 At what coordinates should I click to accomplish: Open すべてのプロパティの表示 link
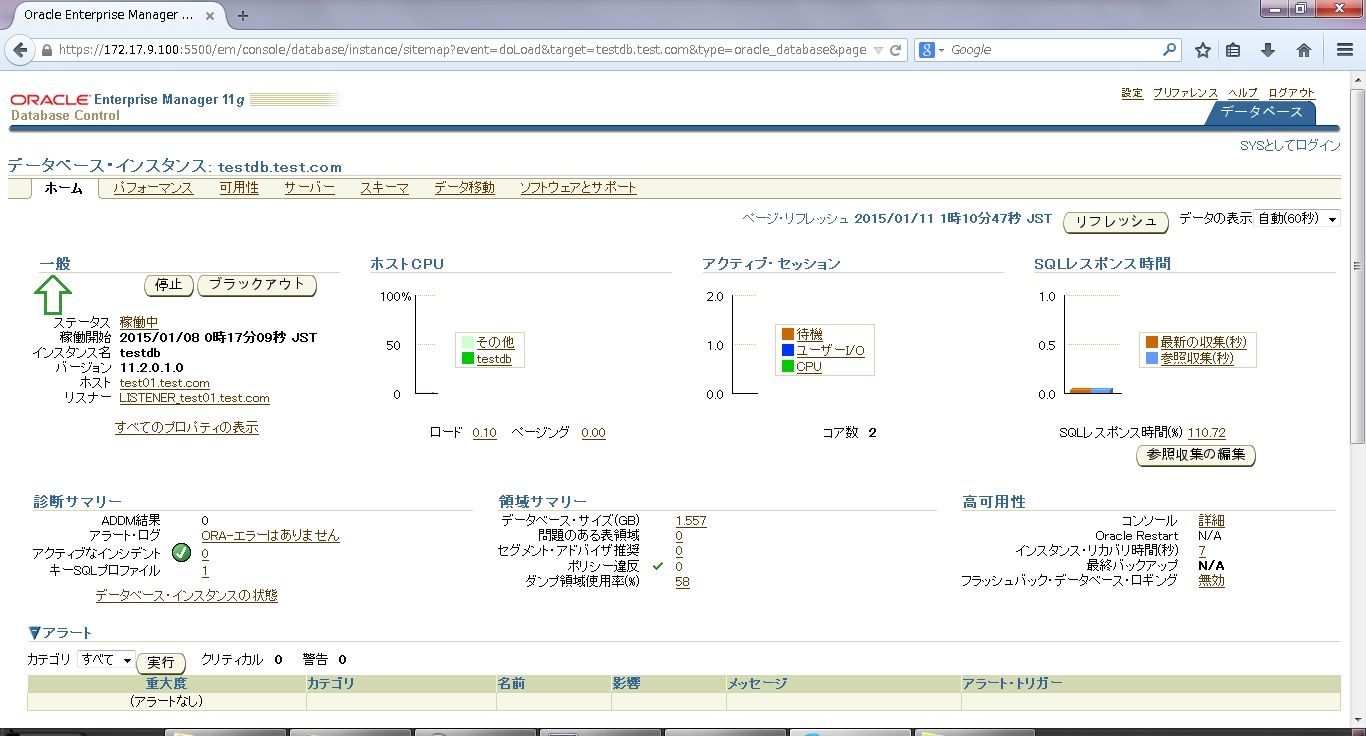[186, 427]
